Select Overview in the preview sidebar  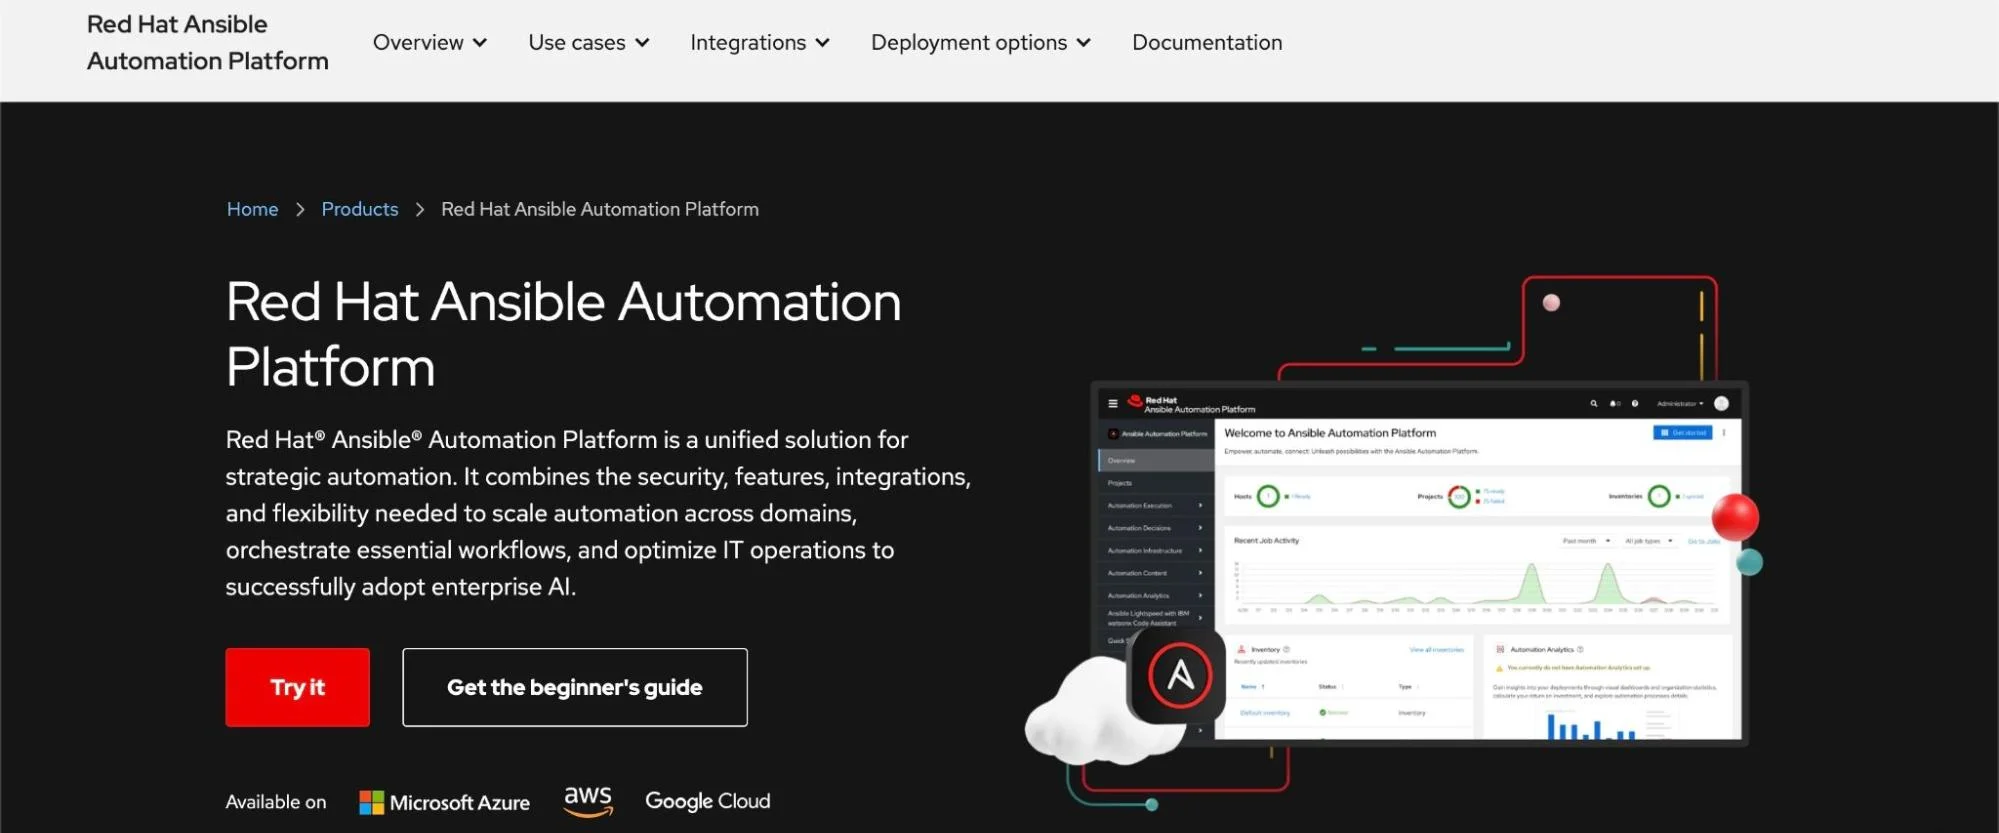(1156, 461)
